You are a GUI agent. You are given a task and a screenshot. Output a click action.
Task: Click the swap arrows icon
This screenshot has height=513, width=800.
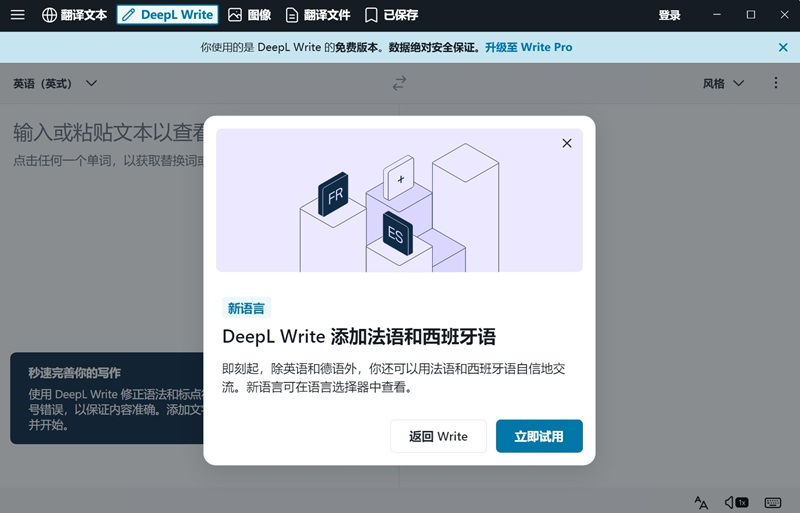coord(400,84)
